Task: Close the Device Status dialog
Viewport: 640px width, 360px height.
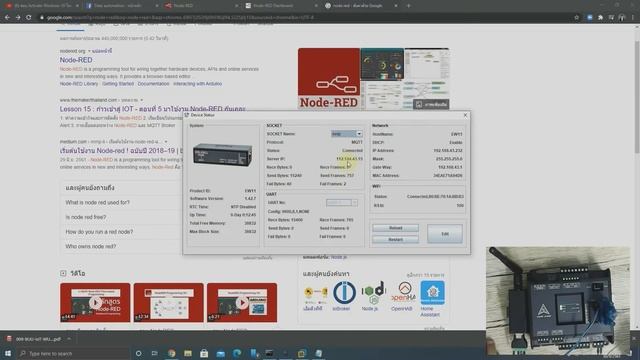Action: pos(465,116)
